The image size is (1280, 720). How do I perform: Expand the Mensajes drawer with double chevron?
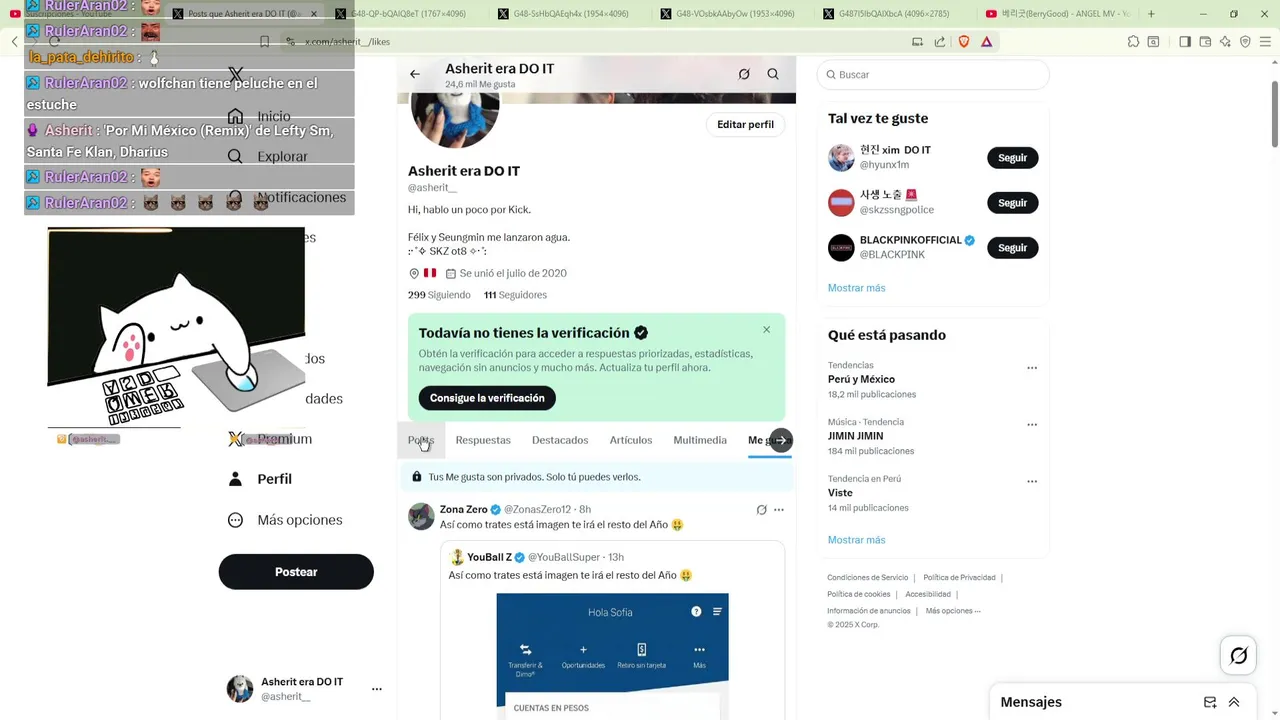pyautogui.click(x=1234, y=702)
